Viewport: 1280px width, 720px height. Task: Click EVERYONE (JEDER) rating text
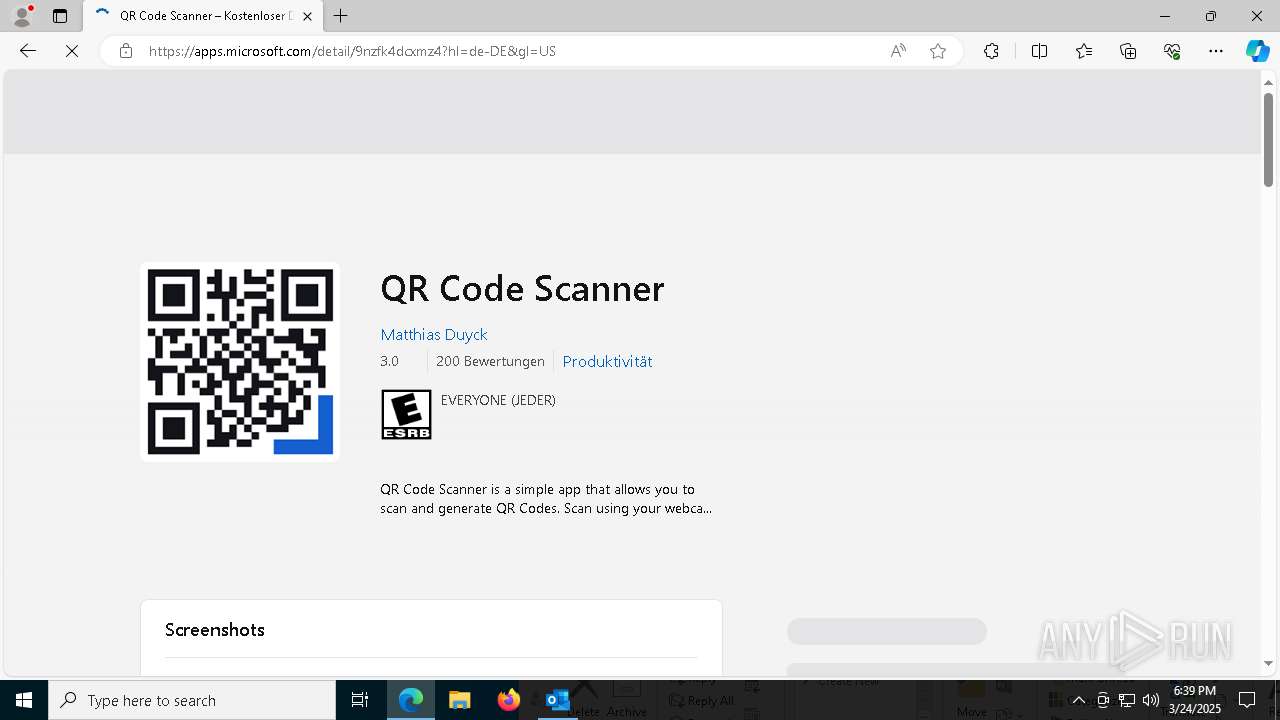(498, 400)
